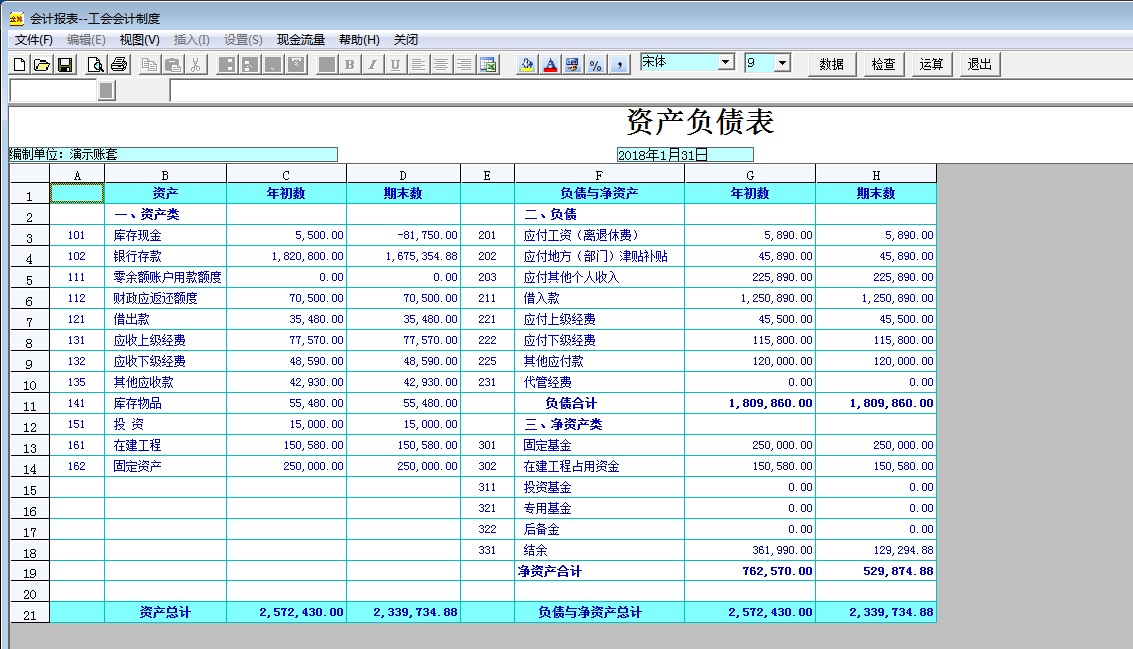Click the 退出 button
The height and width of the screenshot is (649, 1133).
tap(980, 64)
